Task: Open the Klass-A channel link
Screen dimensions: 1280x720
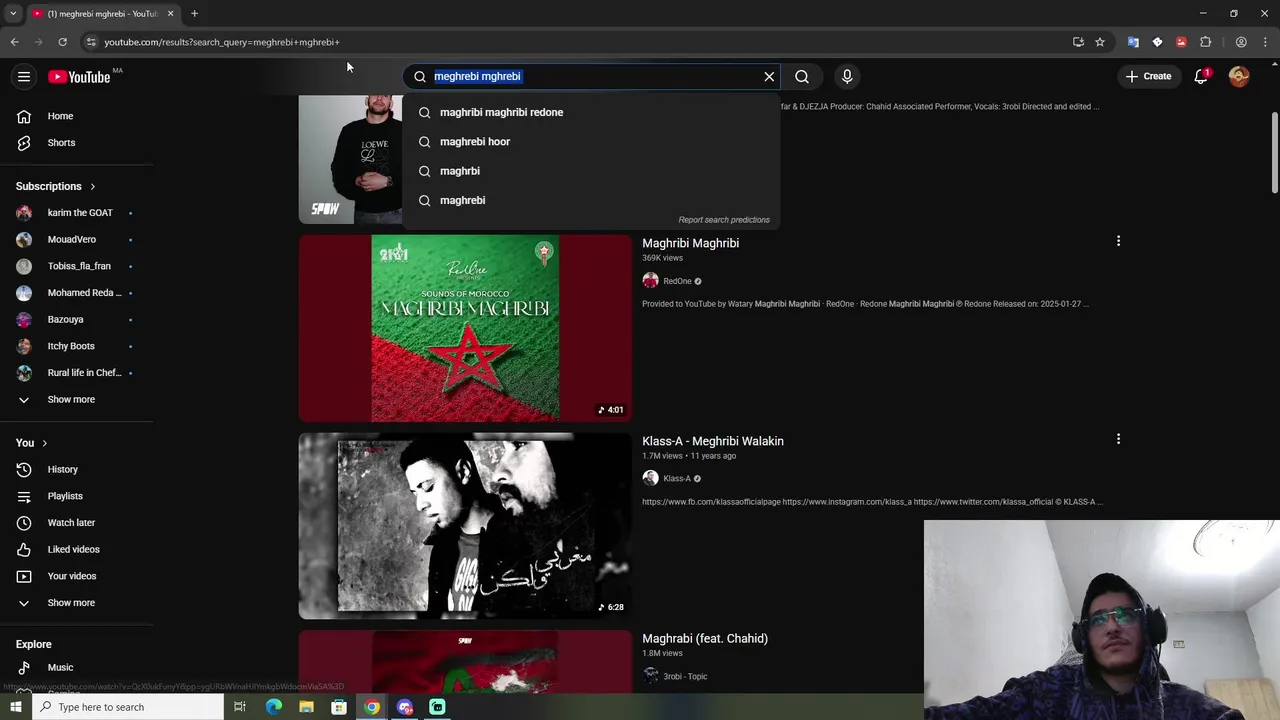Action: point(677,479)
